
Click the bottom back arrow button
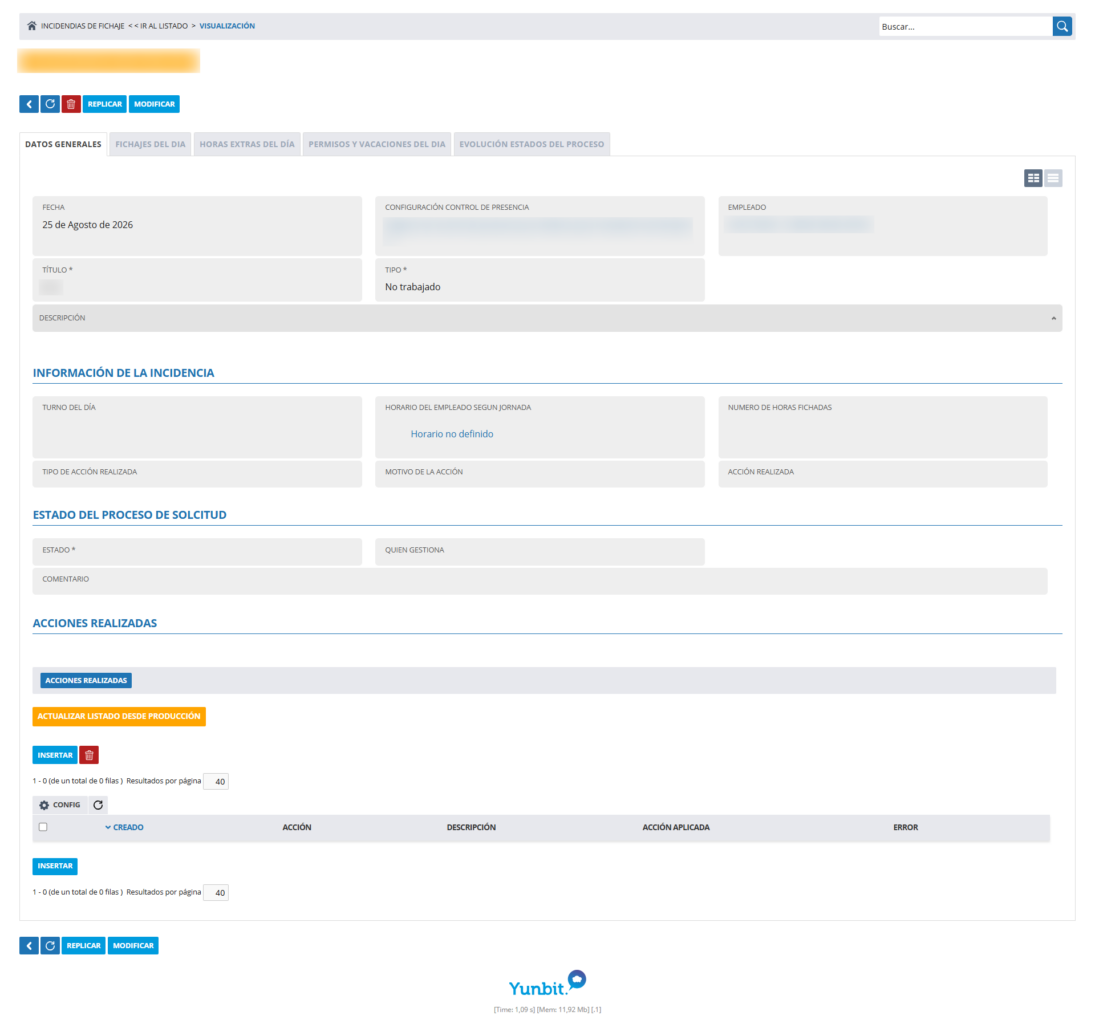point(29,946)
